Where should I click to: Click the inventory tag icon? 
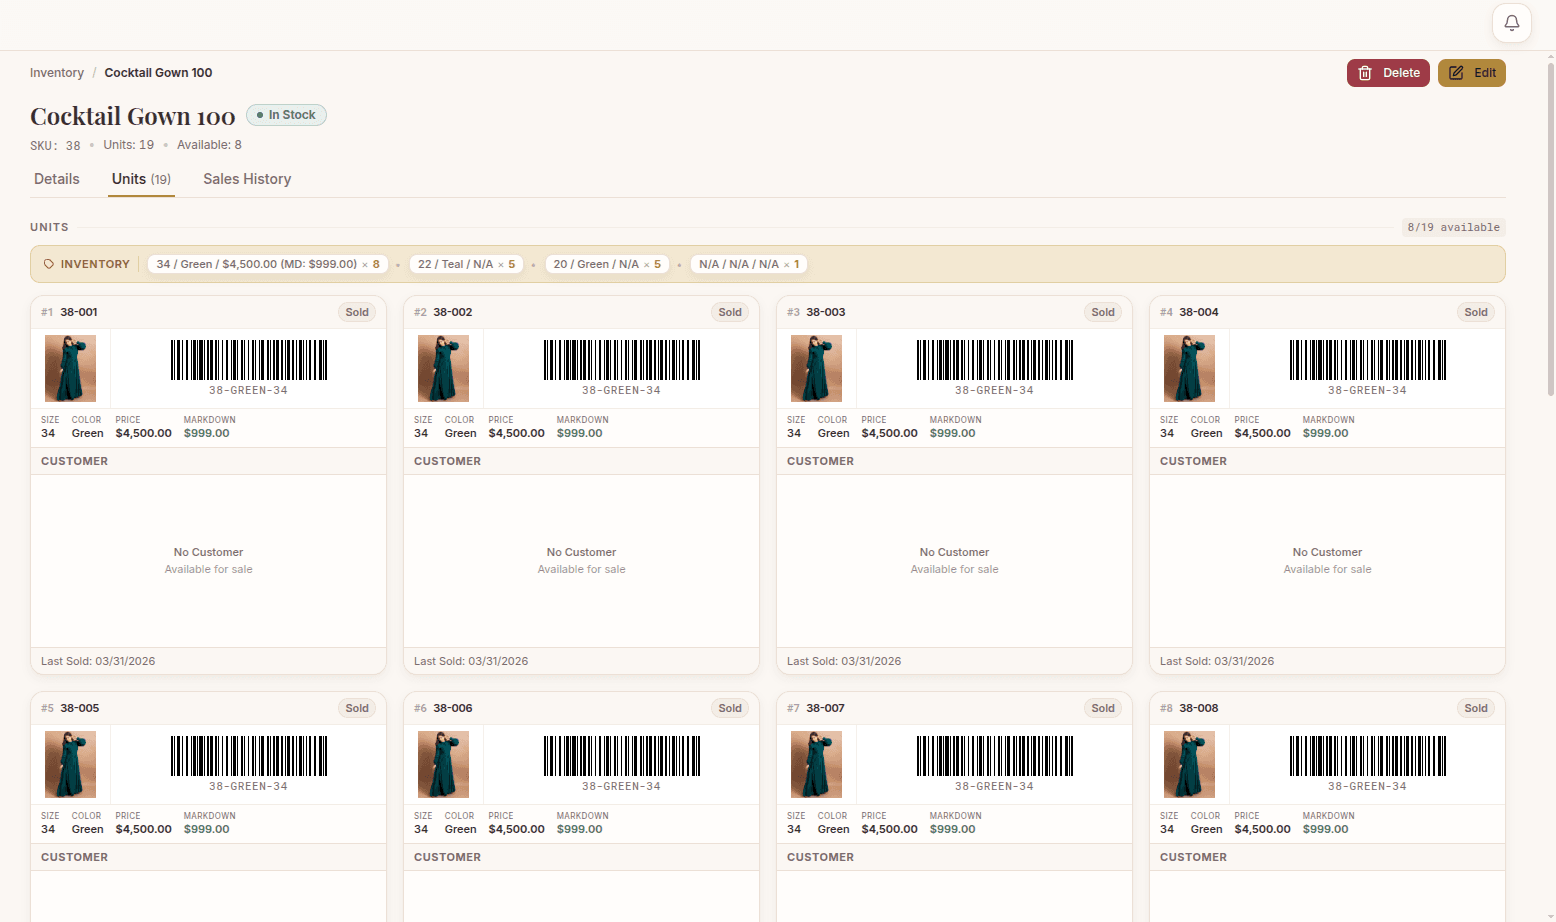[49, 264]
